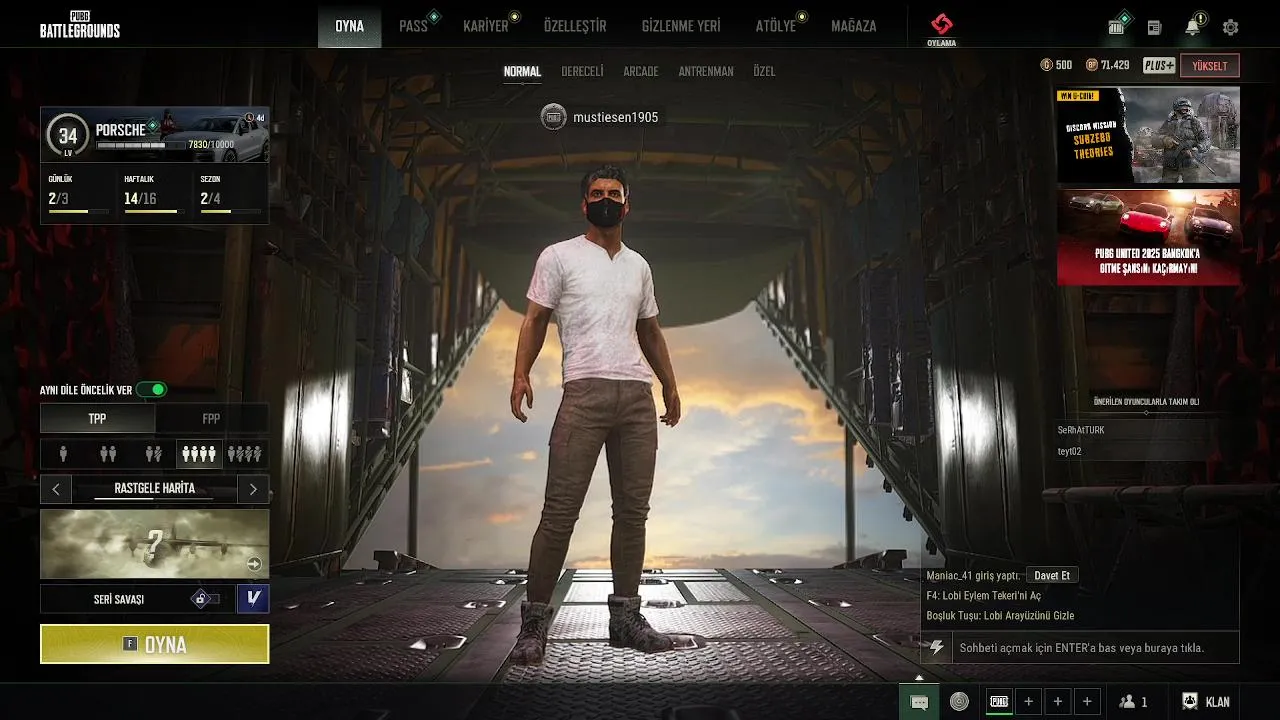
Task: Click the blue V badge icon
Action: (253, 599)
